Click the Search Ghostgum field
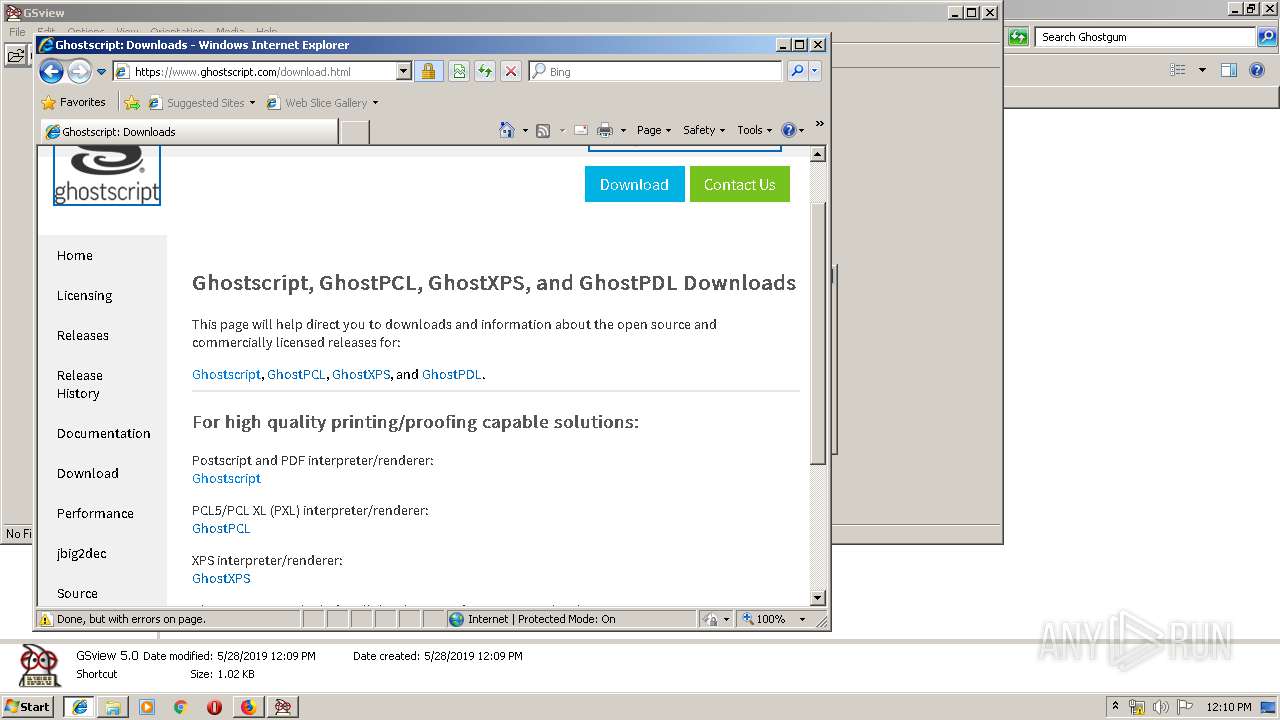The height and width of the screenshot is (720, 1280). click(x=1147, y=37)
